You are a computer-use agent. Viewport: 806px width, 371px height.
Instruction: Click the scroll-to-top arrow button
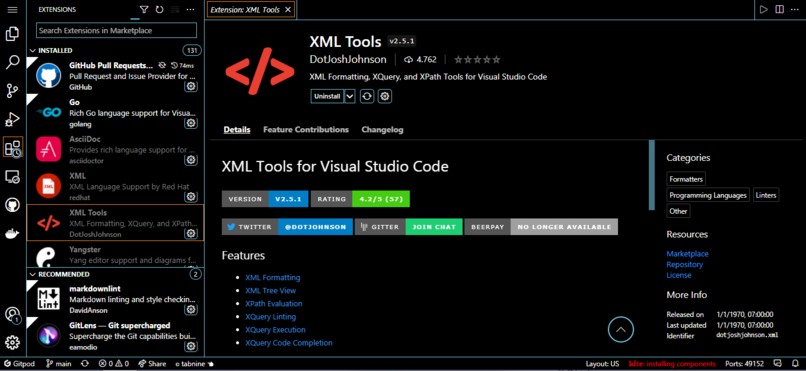click(620, 329)
